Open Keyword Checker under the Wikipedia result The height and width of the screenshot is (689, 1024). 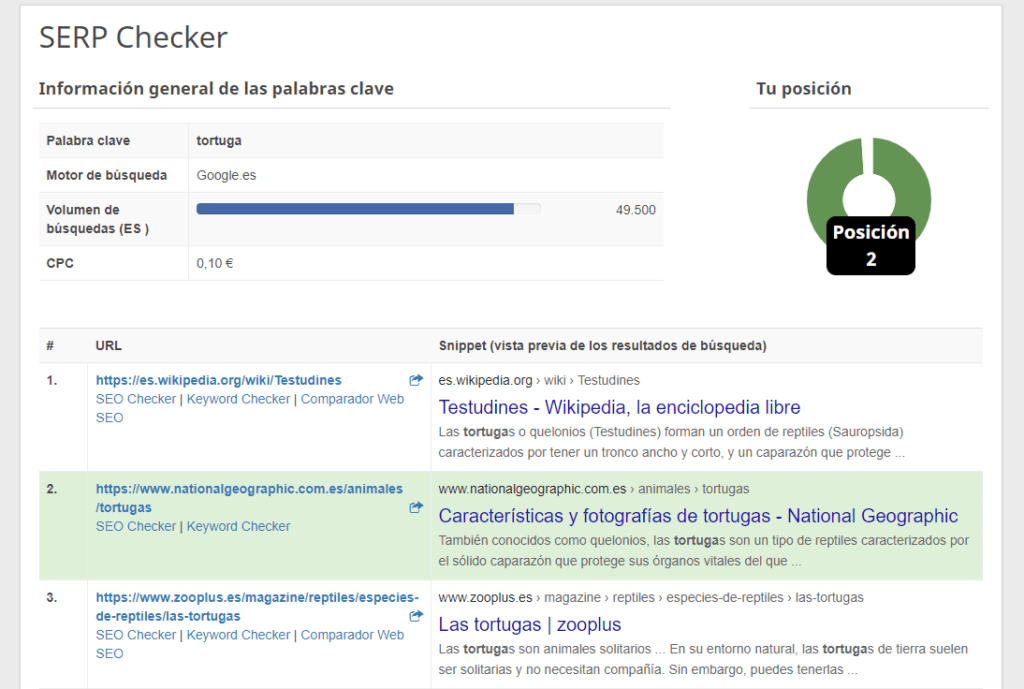238,398
